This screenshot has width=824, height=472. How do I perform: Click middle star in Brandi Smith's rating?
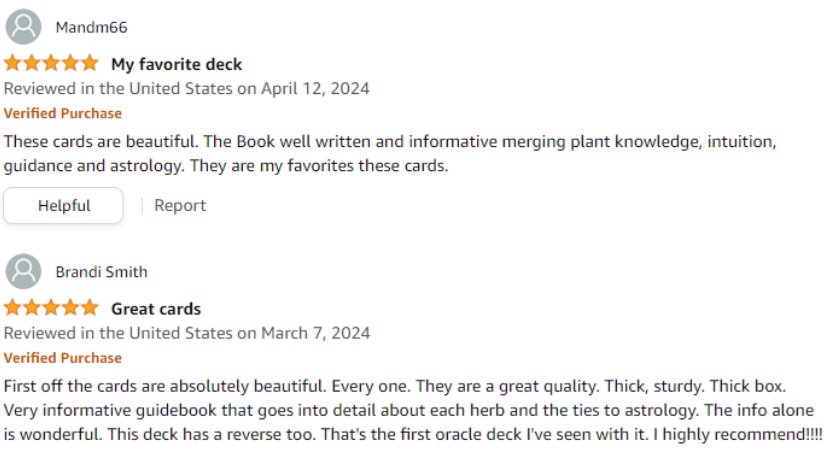click(51, 308)
